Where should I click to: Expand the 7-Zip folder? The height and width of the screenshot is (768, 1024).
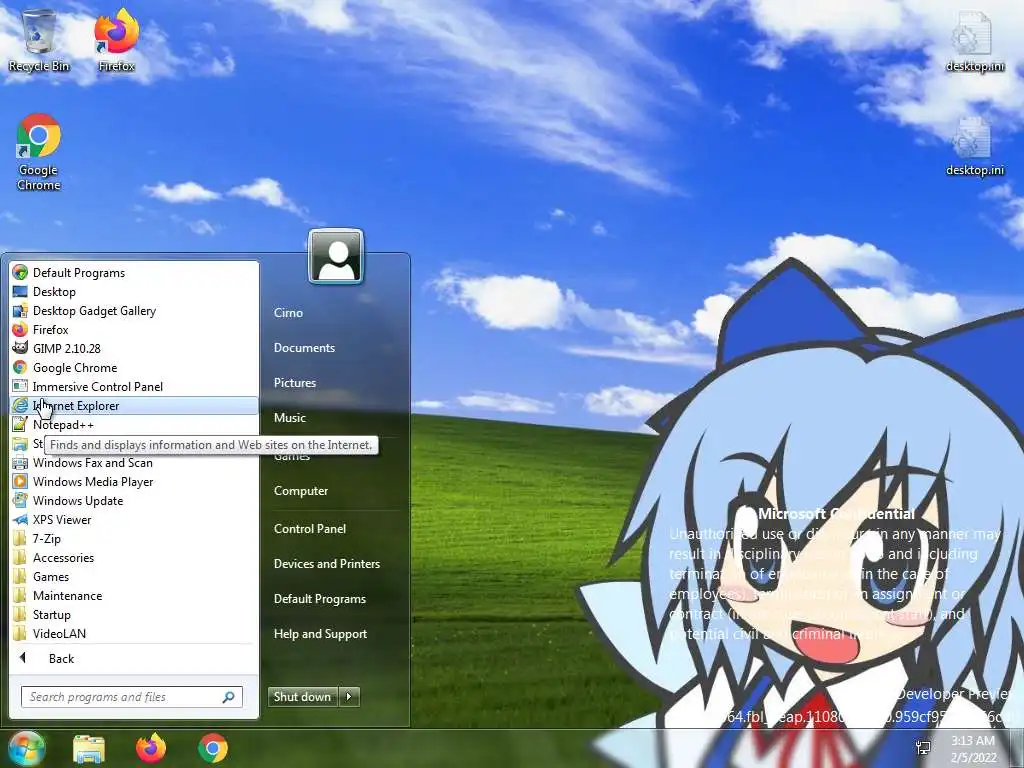(x=135, y=538)
